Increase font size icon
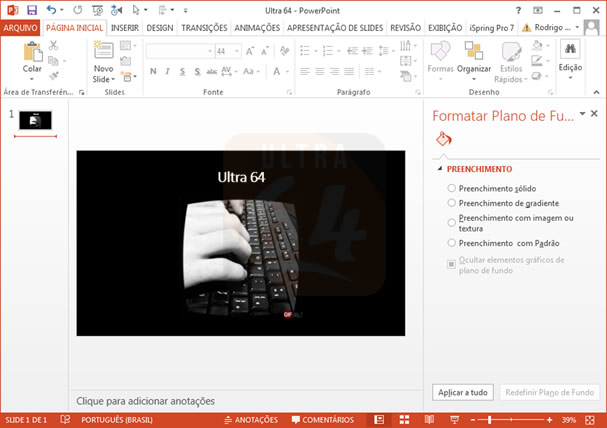The height and width of the screenshot is (428, 607). (x=250, y=51)
